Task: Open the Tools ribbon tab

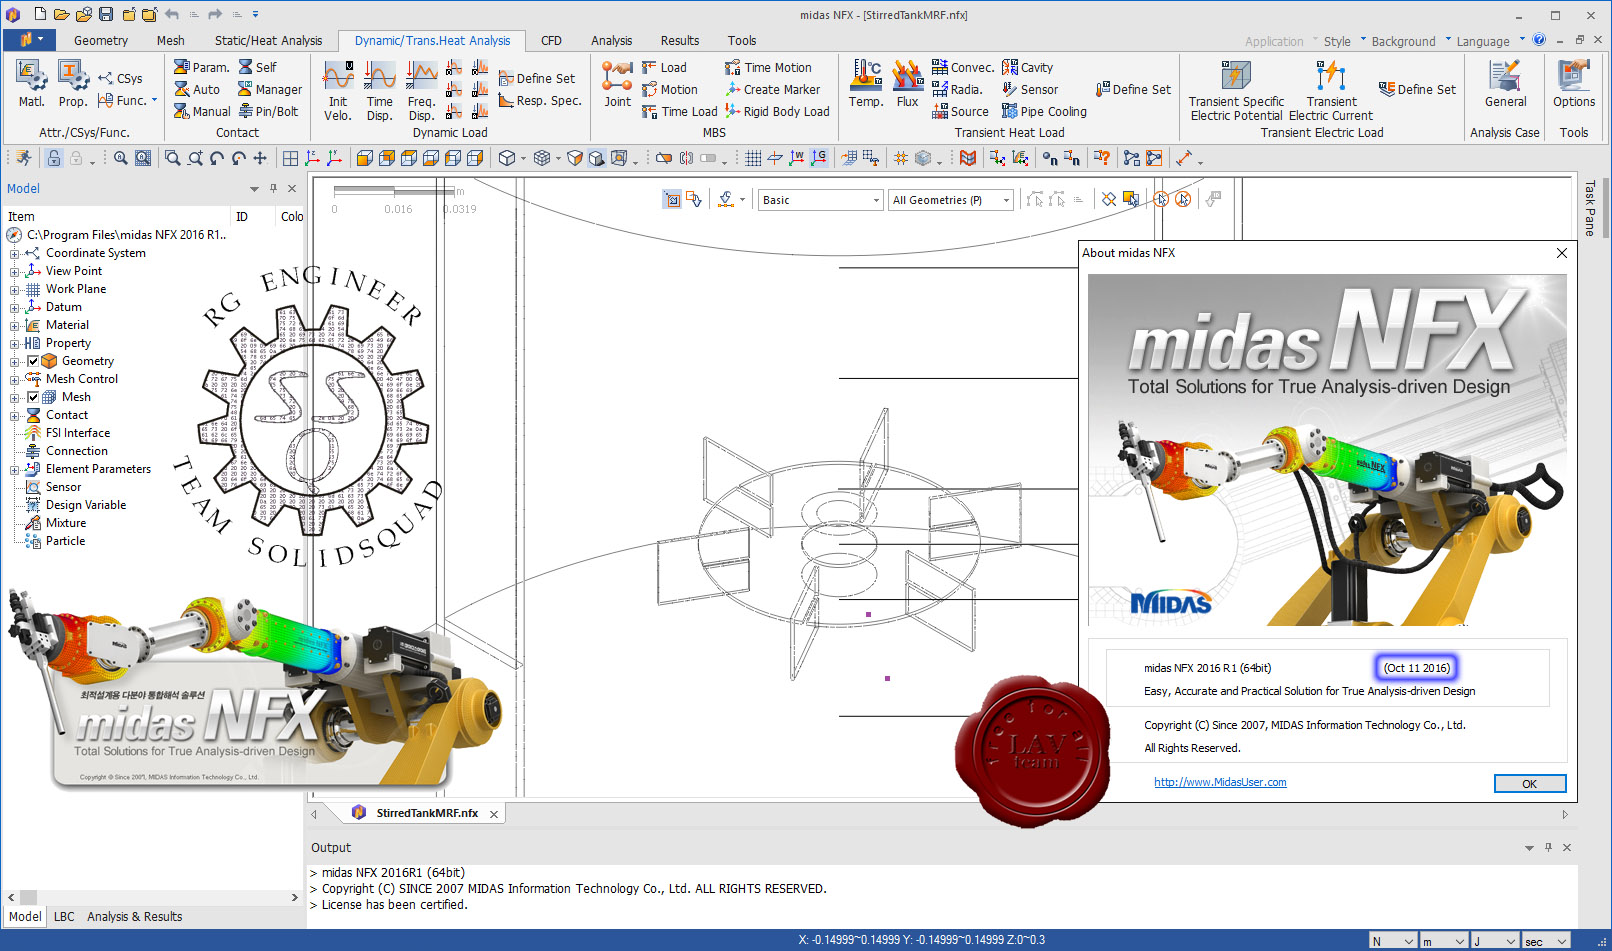Action: pos(742,40)
